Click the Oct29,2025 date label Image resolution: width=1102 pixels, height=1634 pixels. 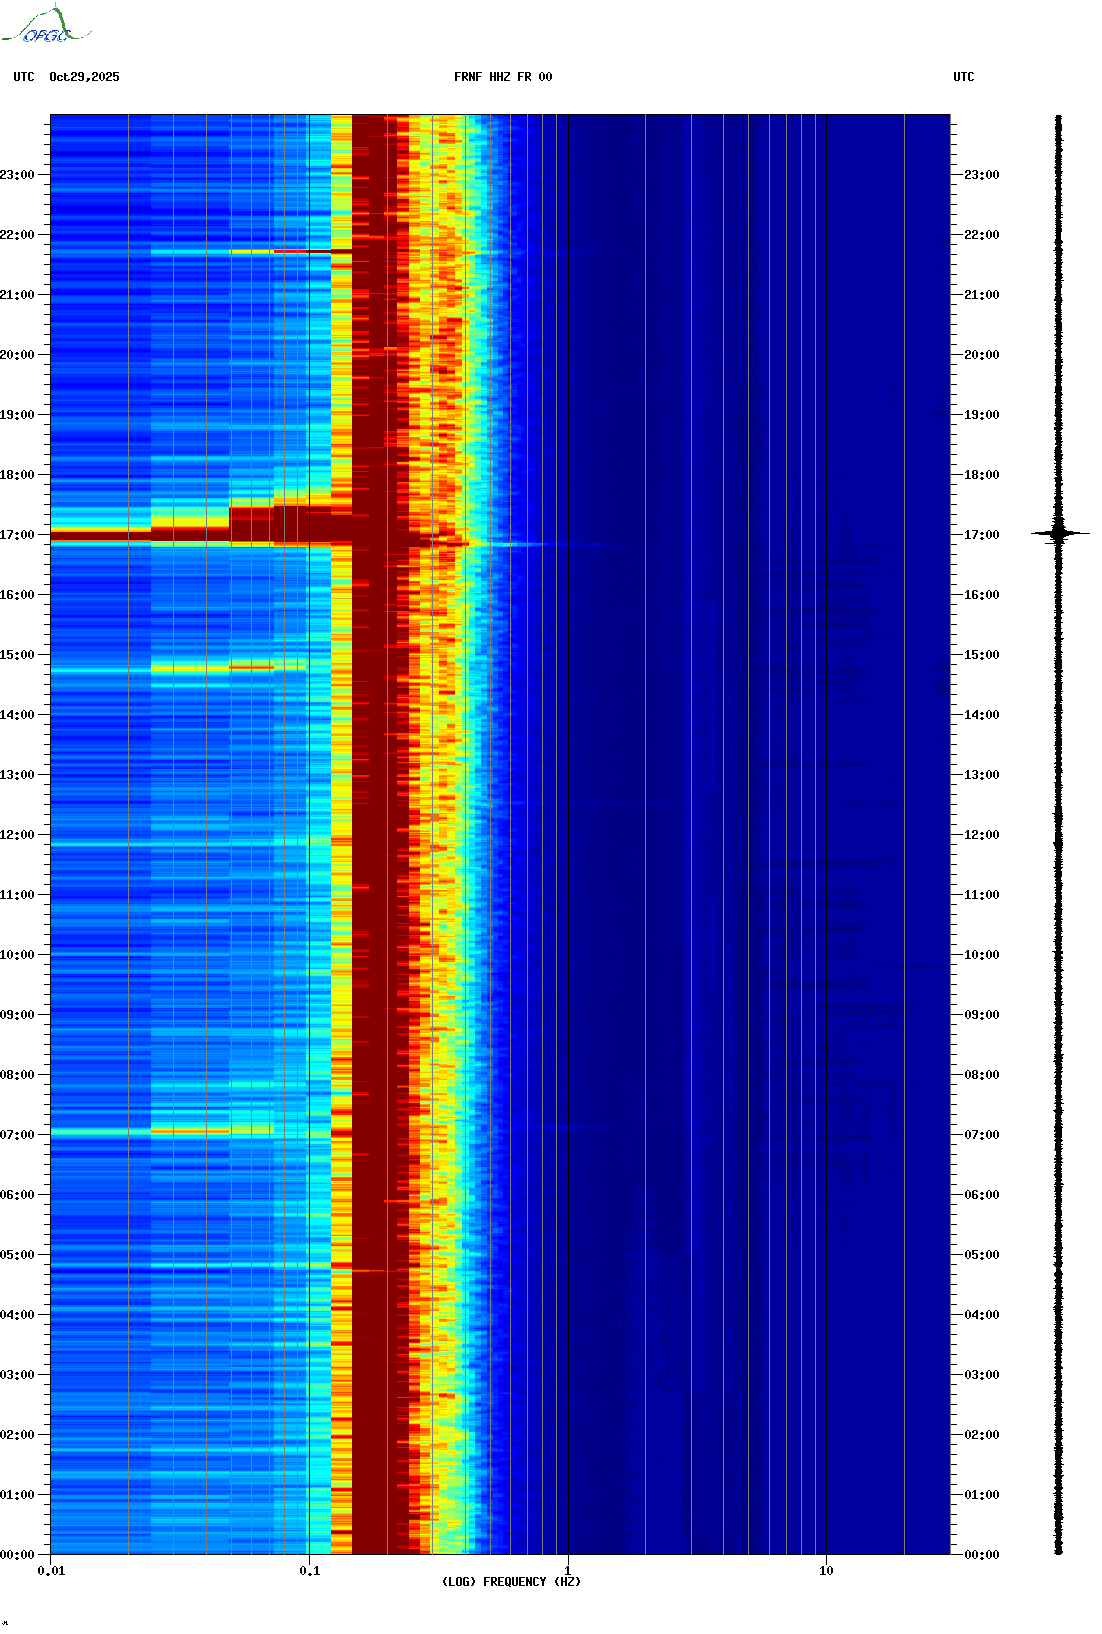pos(84,77)
